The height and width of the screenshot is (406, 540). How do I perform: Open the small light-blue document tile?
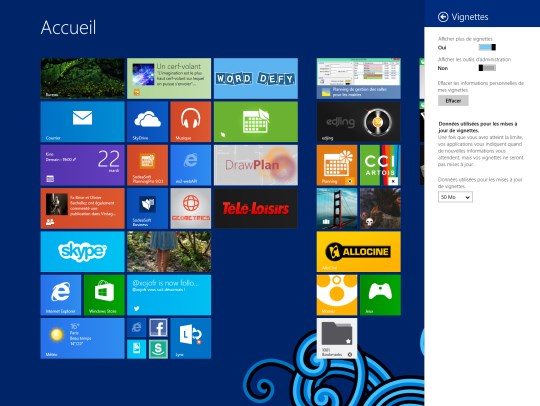pos(137,349)
